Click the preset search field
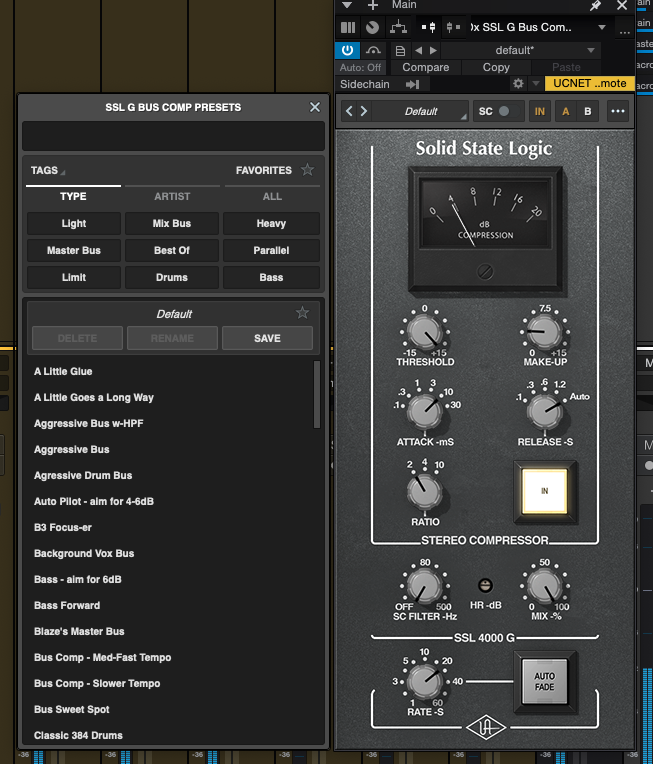653x764 pixels. (173, 136)
